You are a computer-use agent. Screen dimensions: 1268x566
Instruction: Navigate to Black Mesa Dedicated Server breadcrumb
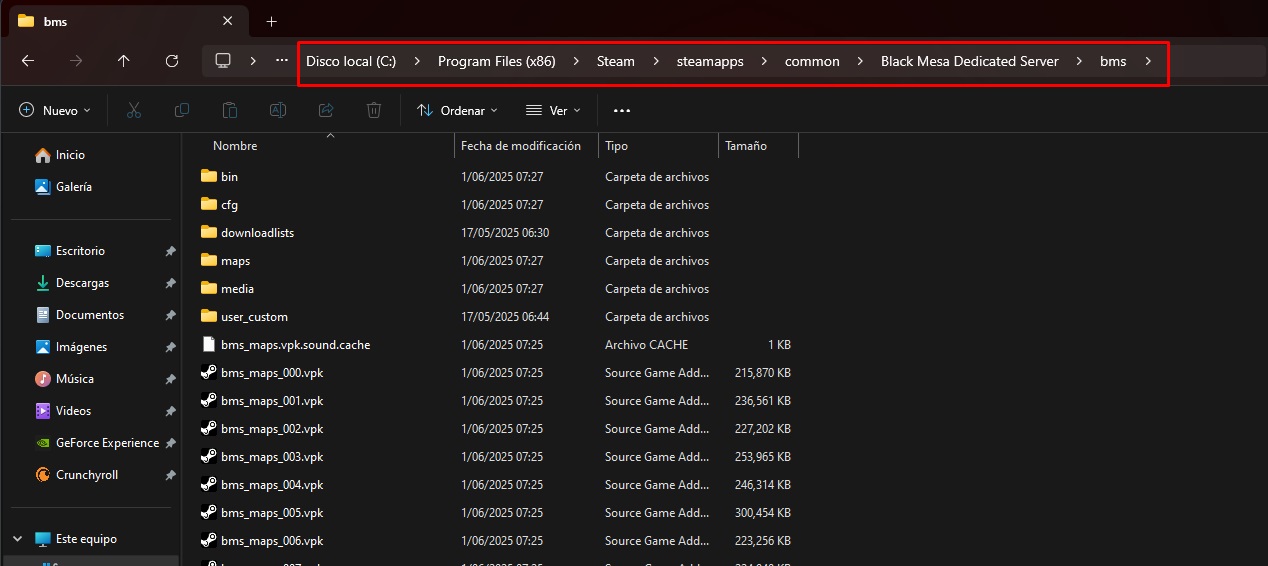point(969,61)
